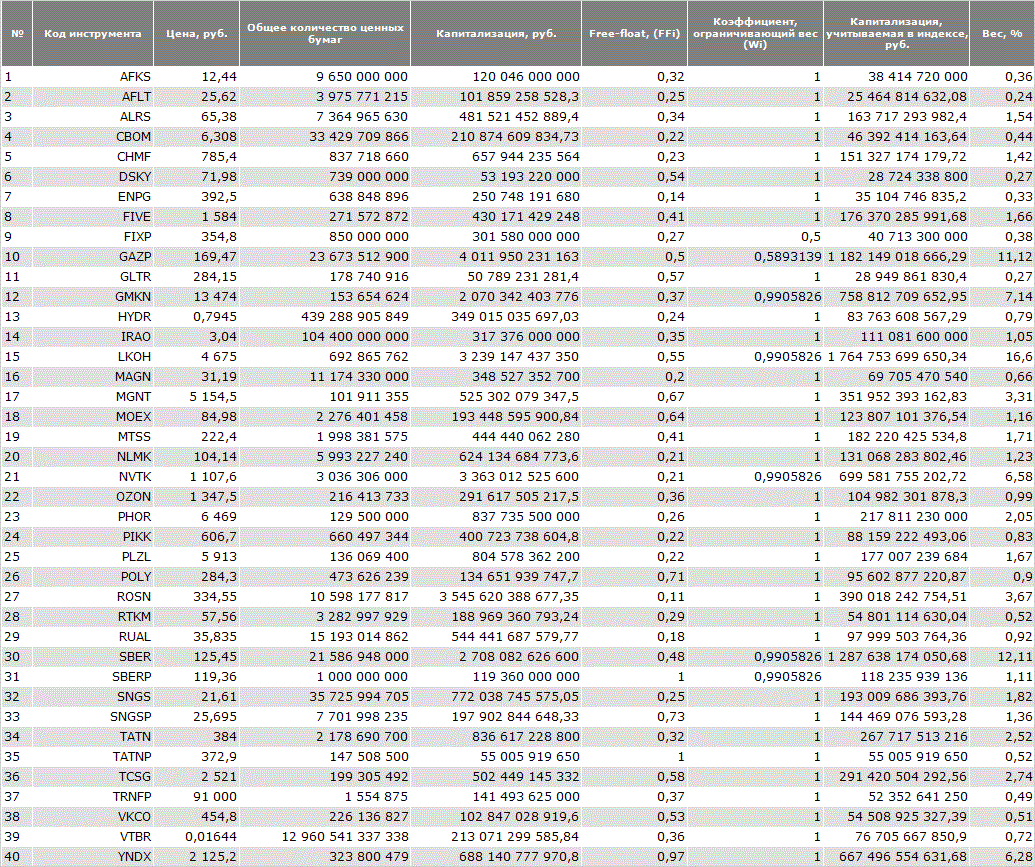Select the OZON ticker cell
Image resolution: width=1035 pixels, height=867 pixels.
[x=93, y=497]
